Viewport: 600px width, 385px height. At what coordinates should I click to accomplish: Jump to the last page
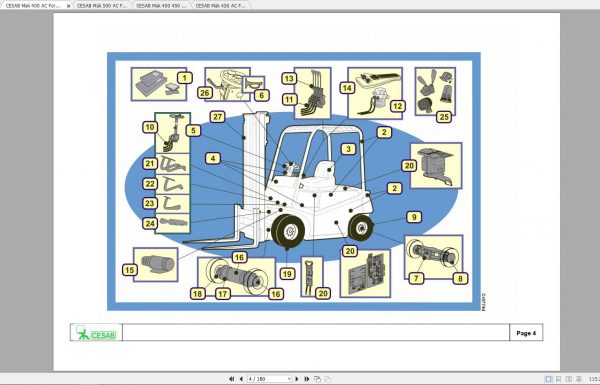pos(307,379)
